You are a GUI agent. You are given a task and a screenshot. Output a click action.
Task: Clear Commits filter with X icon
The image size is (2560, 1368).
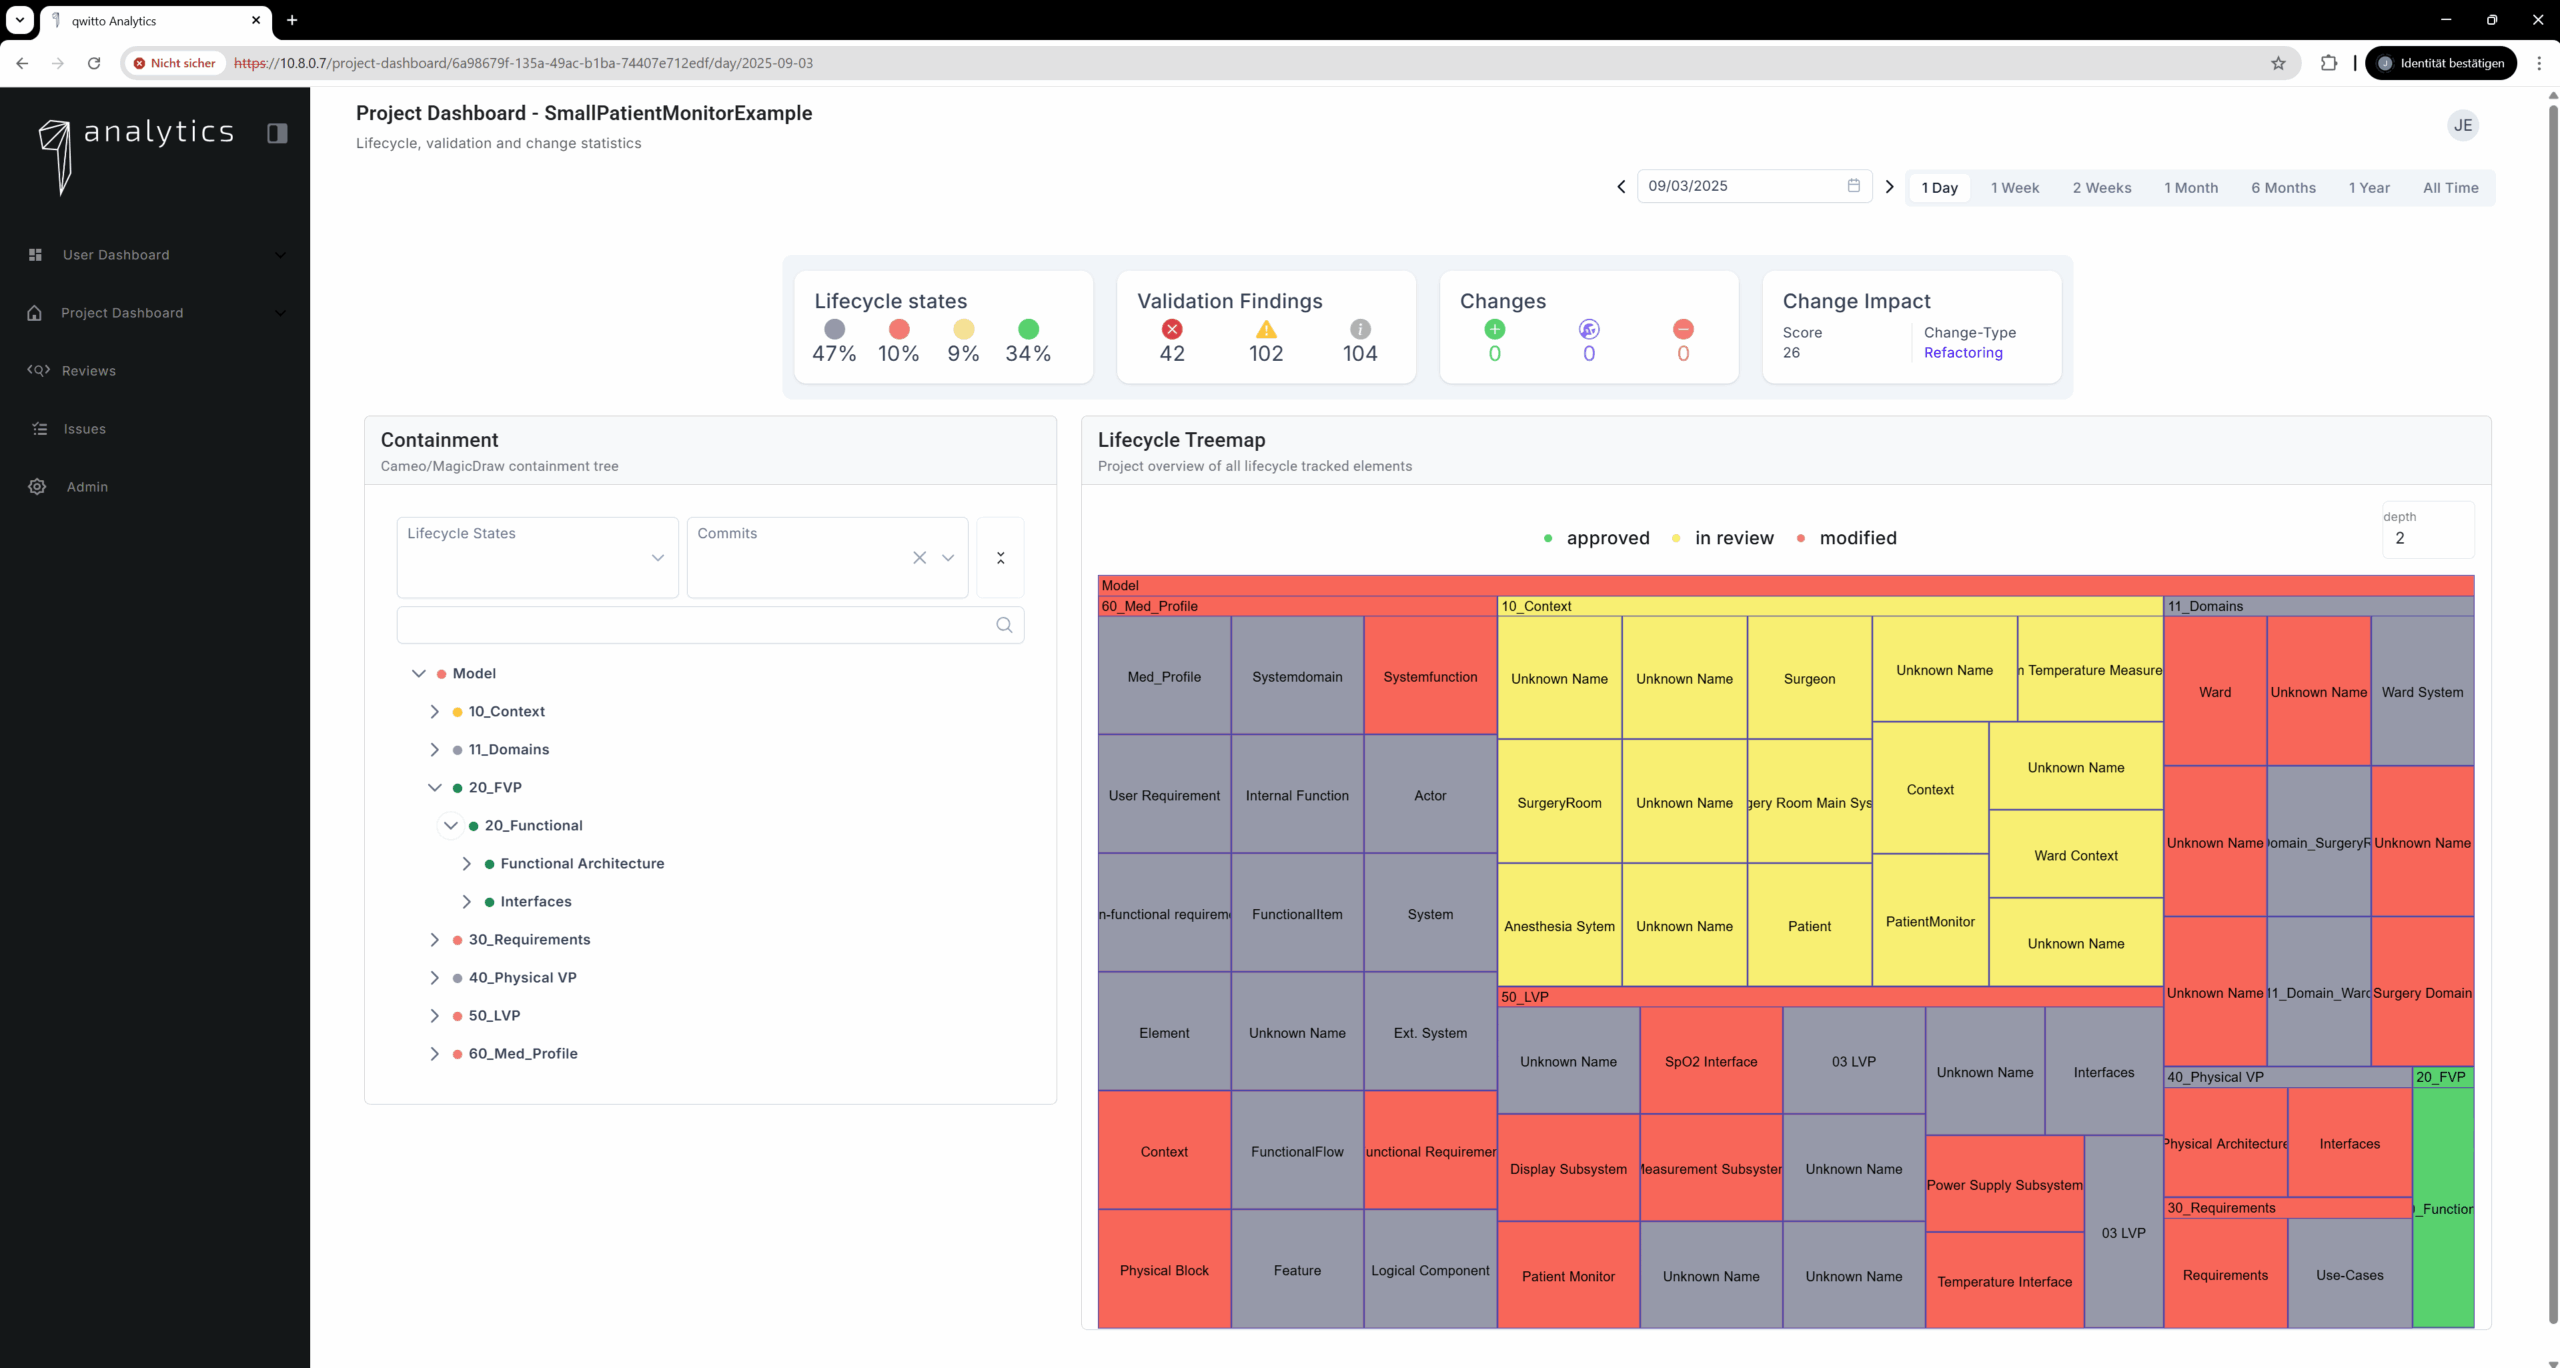pyautogui.click(x=919, y=558)
